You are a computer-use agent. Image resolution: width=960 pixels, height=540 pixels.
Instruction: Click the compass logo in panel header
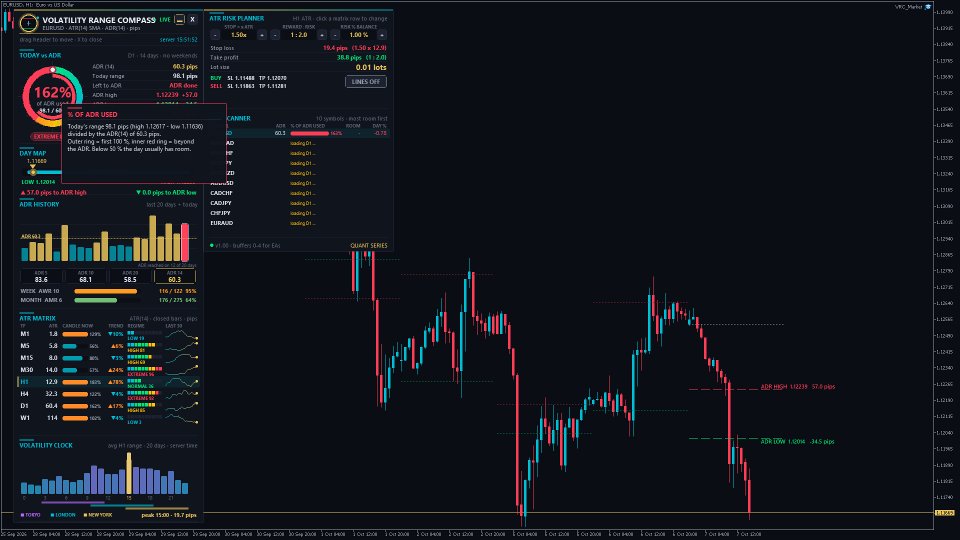click(x=28, y=23)
